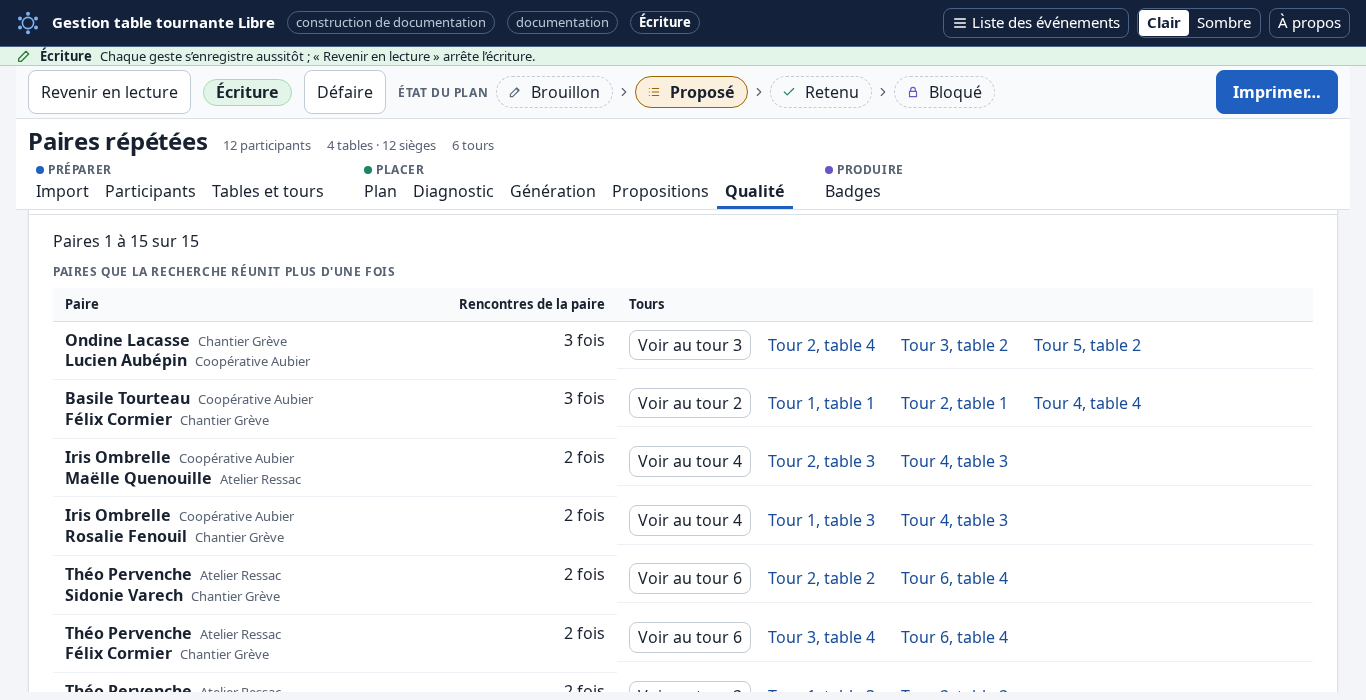The width and height of the screenshot is (1366, 700).
Task: Click Voir au tour 6 for Théo Pervenche and Sidonie Varech
Action: 690,578
